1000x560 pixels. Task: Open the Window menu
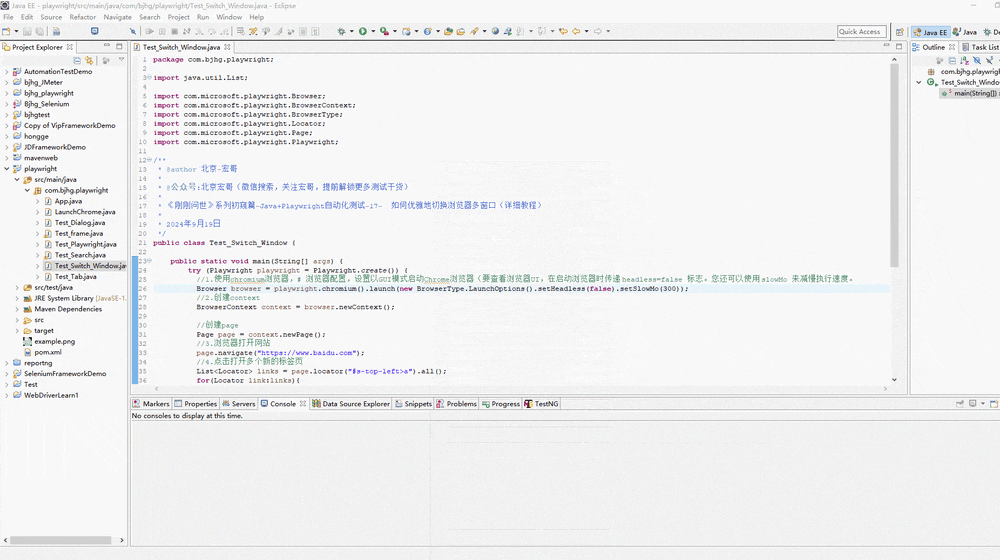(x=229, y=17)
